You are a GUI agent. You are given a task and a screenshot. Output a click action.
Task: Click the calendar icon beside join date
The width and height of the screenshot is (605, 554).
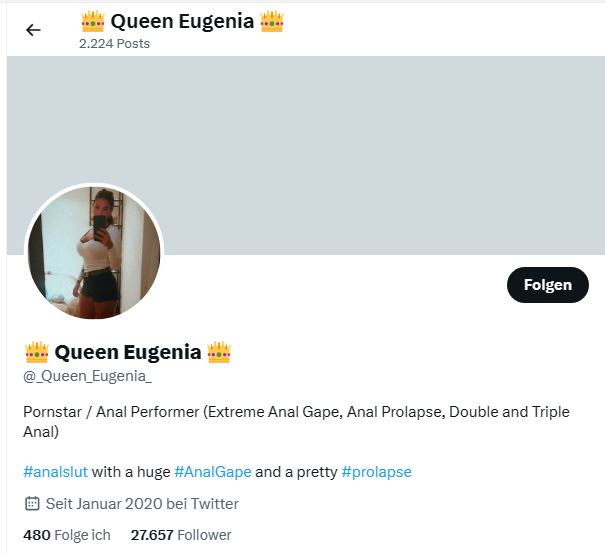[31, 504]
